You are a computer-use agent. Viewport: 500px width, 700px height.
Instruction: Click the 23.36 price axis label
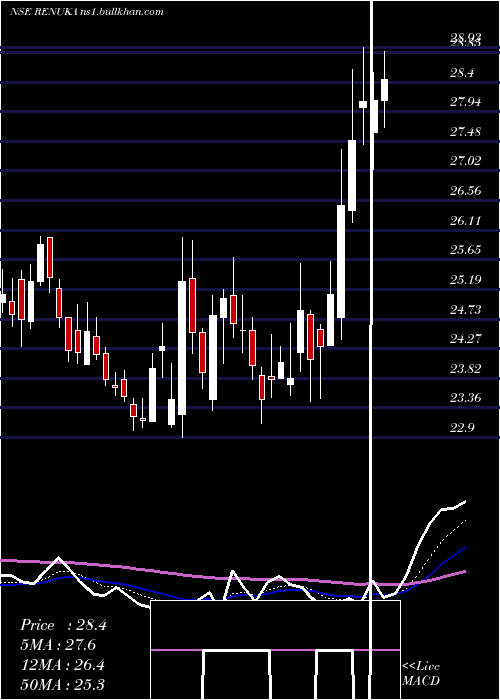tap(465, 398)
